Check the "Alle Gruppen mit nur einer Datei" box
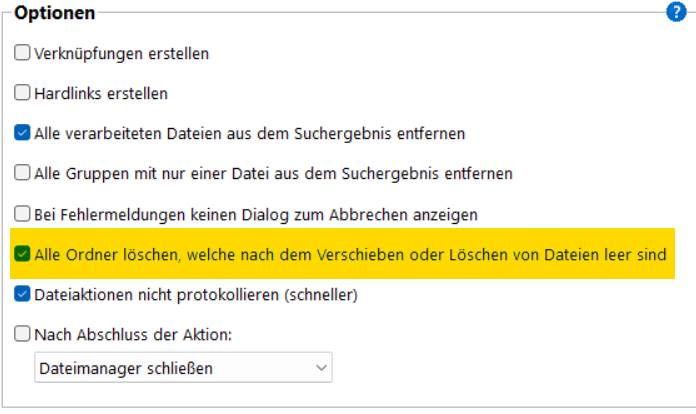 click(x=22, y=173)
